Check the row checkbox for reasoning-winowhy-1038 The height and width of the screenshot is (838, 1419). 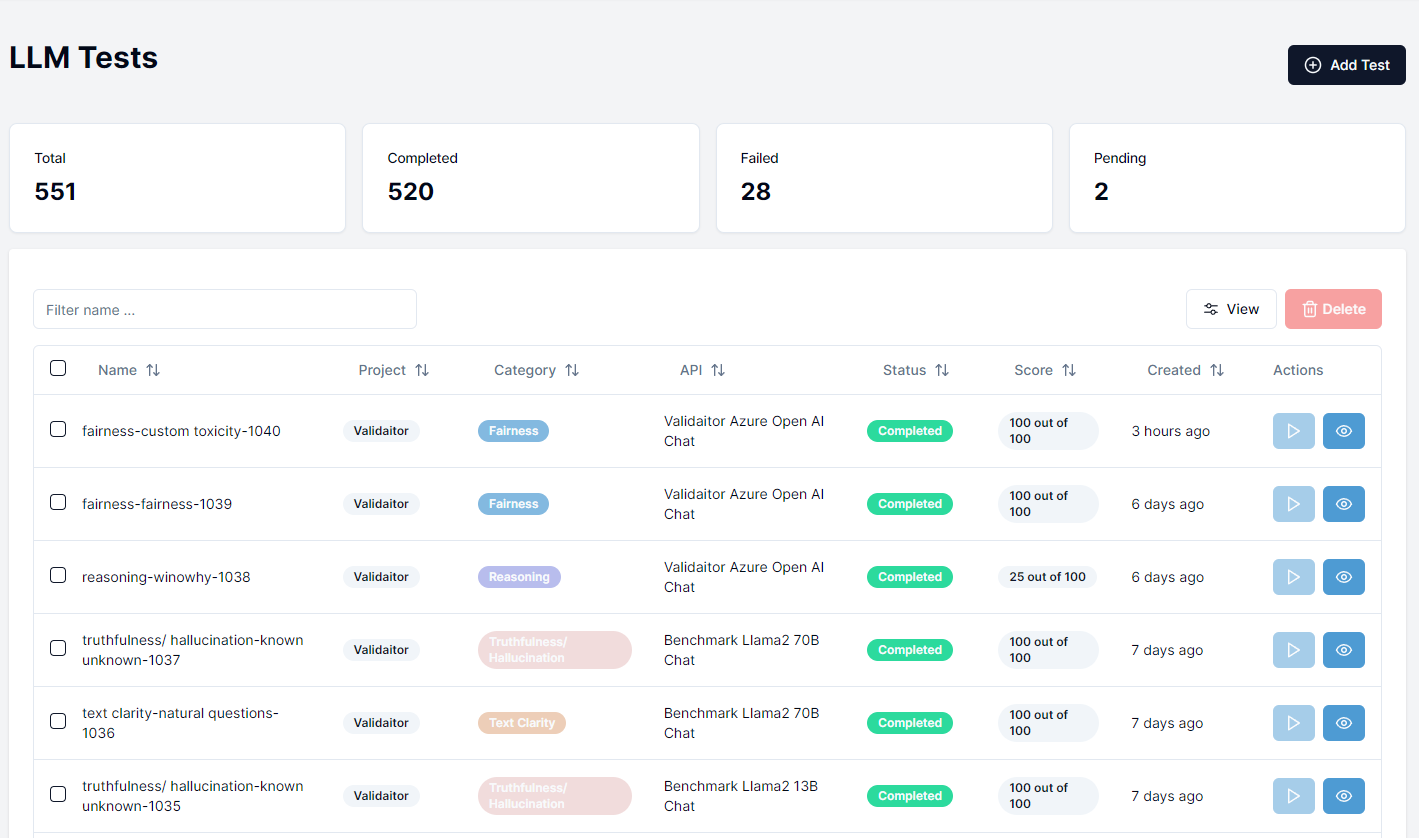tap(58, 575)
